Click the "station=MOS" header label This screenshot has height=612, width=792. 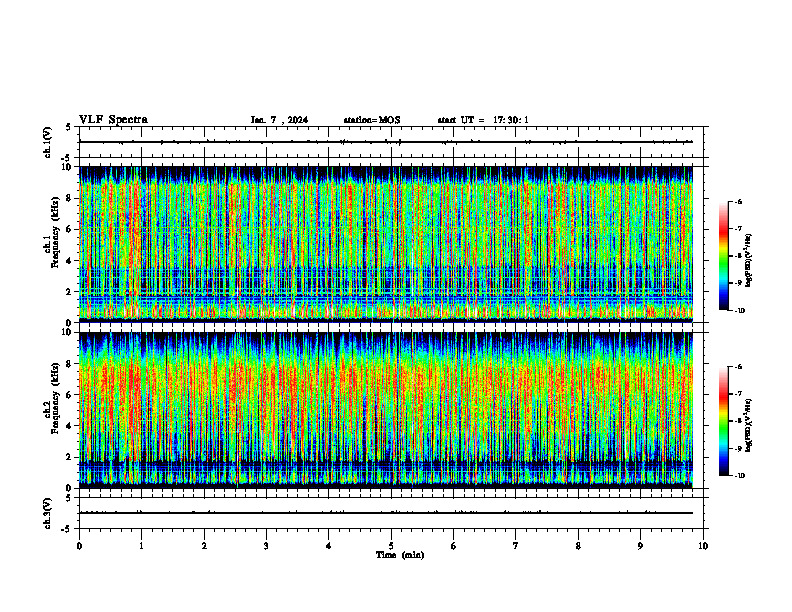coord(372,120)
